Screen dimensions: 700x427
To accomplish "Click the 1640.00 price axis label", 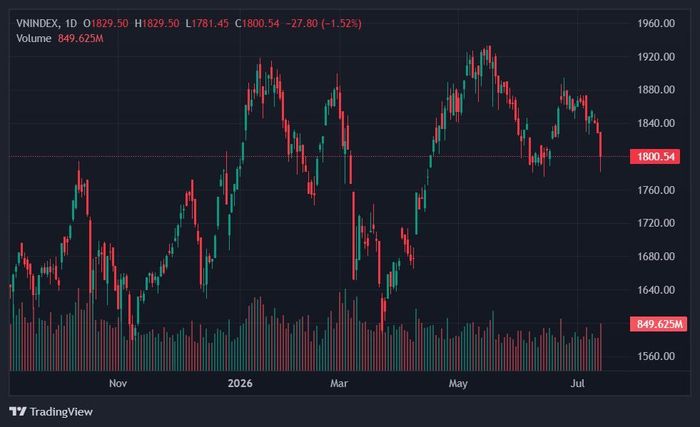I will [656, 290].
